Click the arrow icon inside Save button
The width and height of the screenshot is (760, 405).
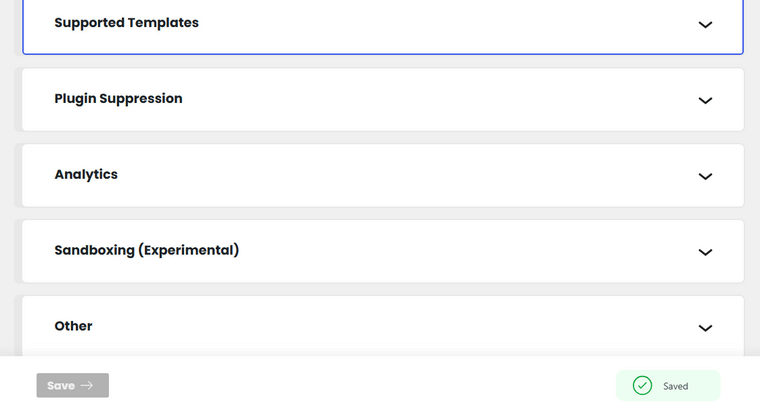coord(87,385)
